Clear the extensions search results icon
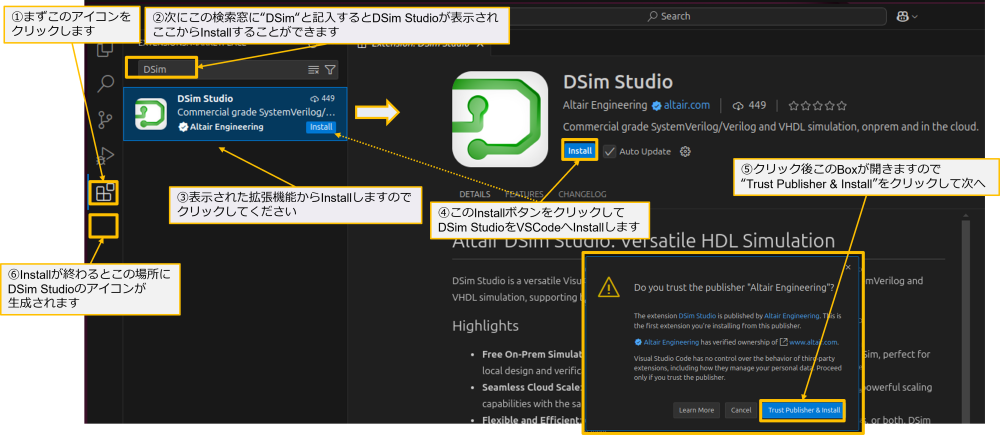The image size is (1000, 435). (313, 70)
